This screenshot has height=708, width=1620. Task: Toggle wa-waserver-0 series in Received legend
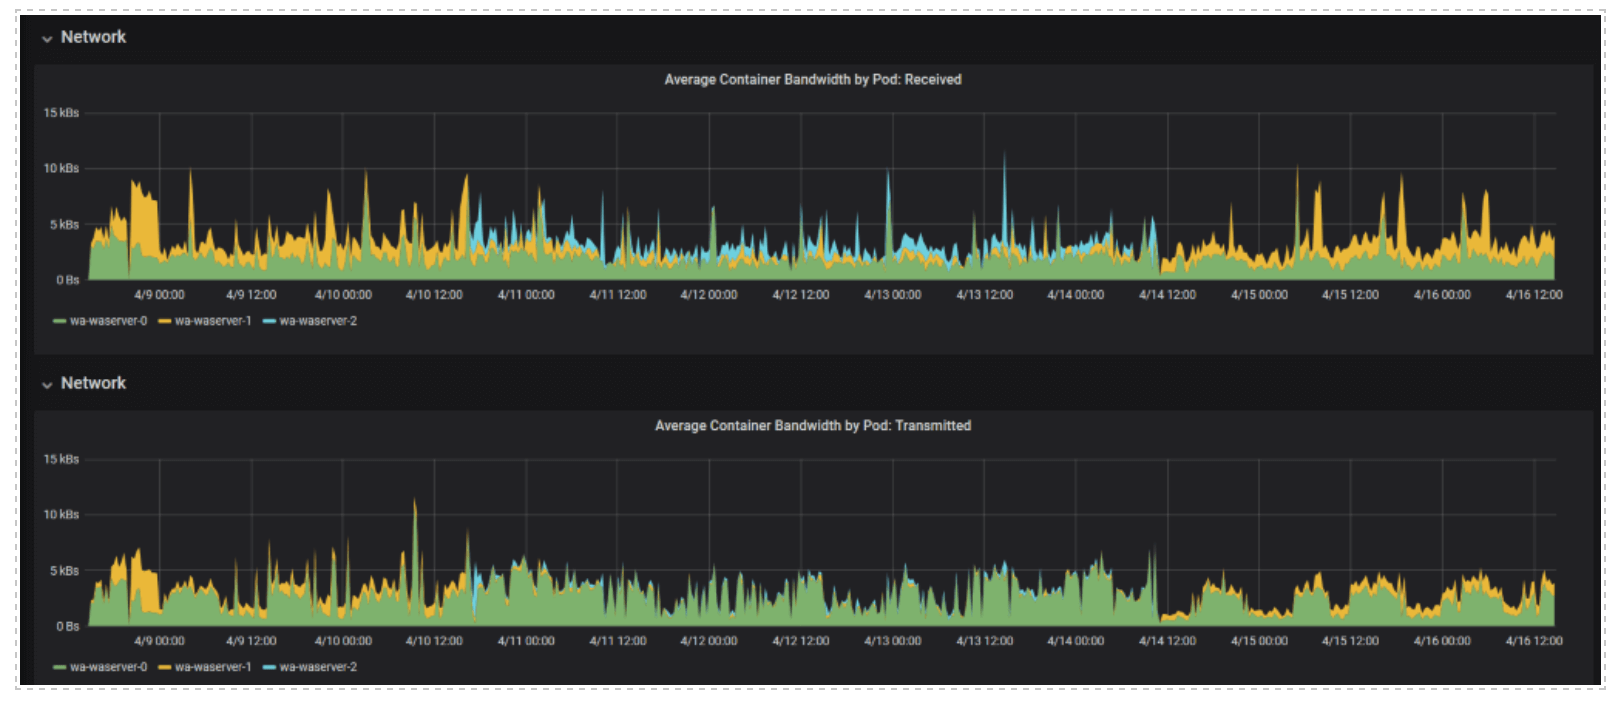pyautogui.click(x=108, y=322)
